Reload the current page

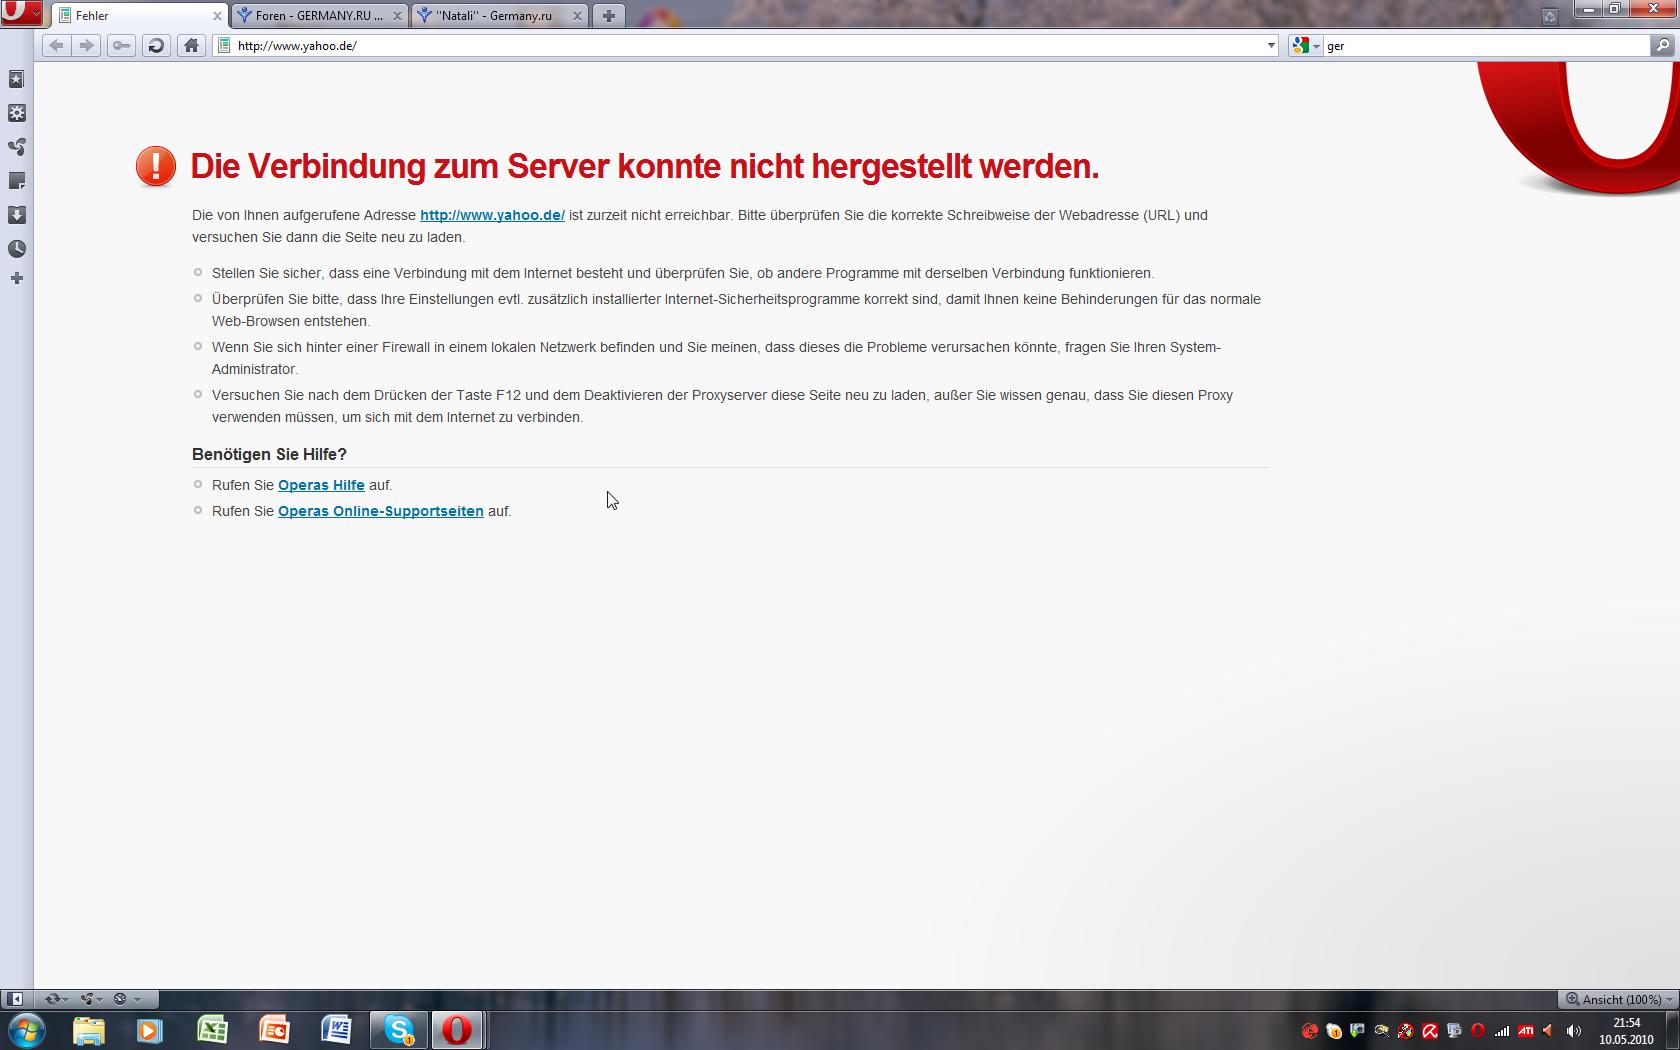pos(156,45)
